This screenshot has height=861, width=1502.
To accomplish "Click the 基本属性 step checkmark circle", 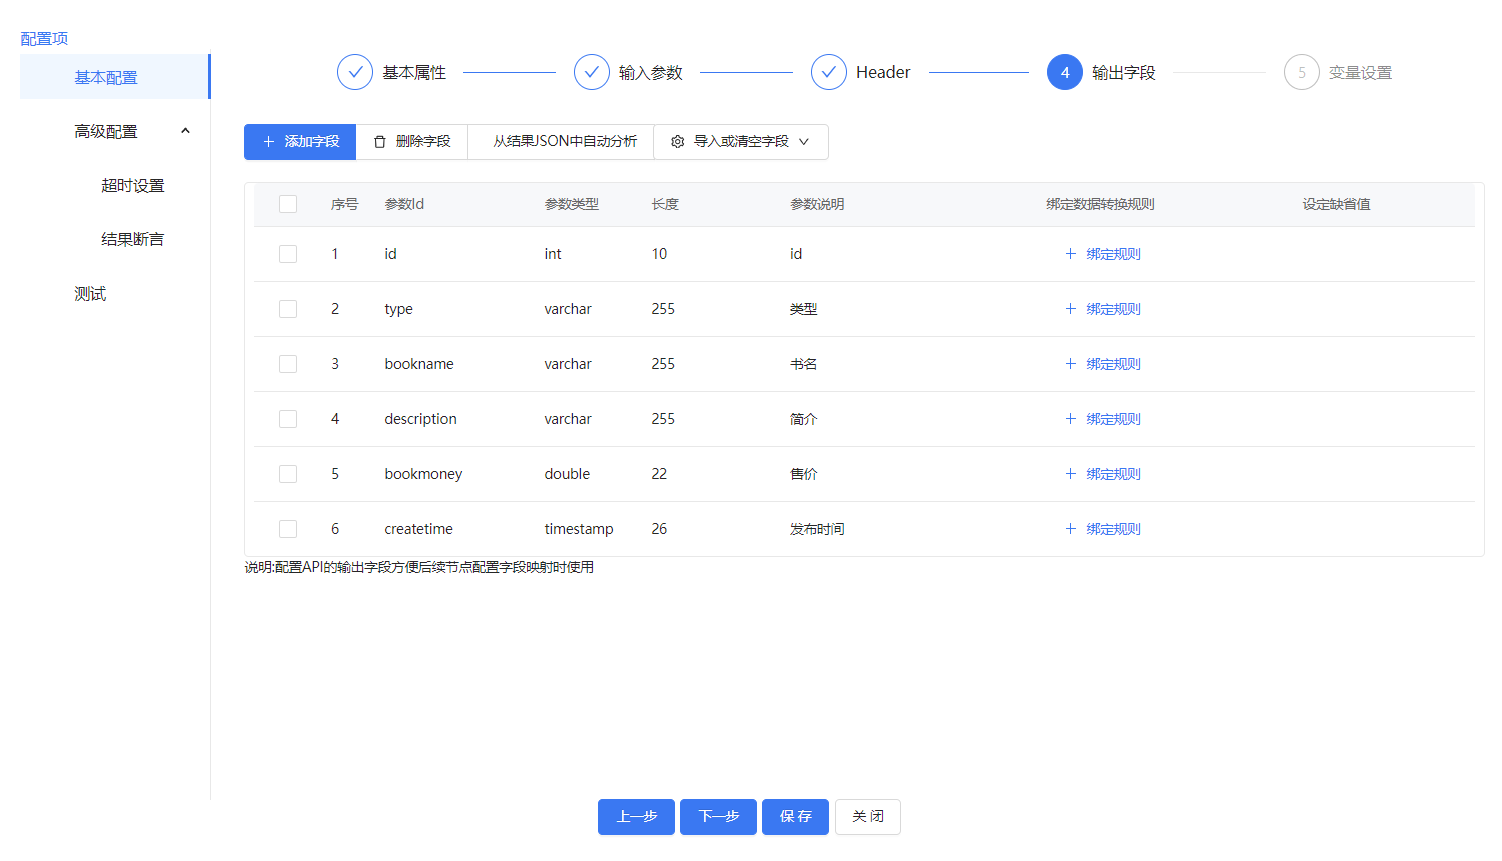I will pyautogui.click(x=355, y=72).
